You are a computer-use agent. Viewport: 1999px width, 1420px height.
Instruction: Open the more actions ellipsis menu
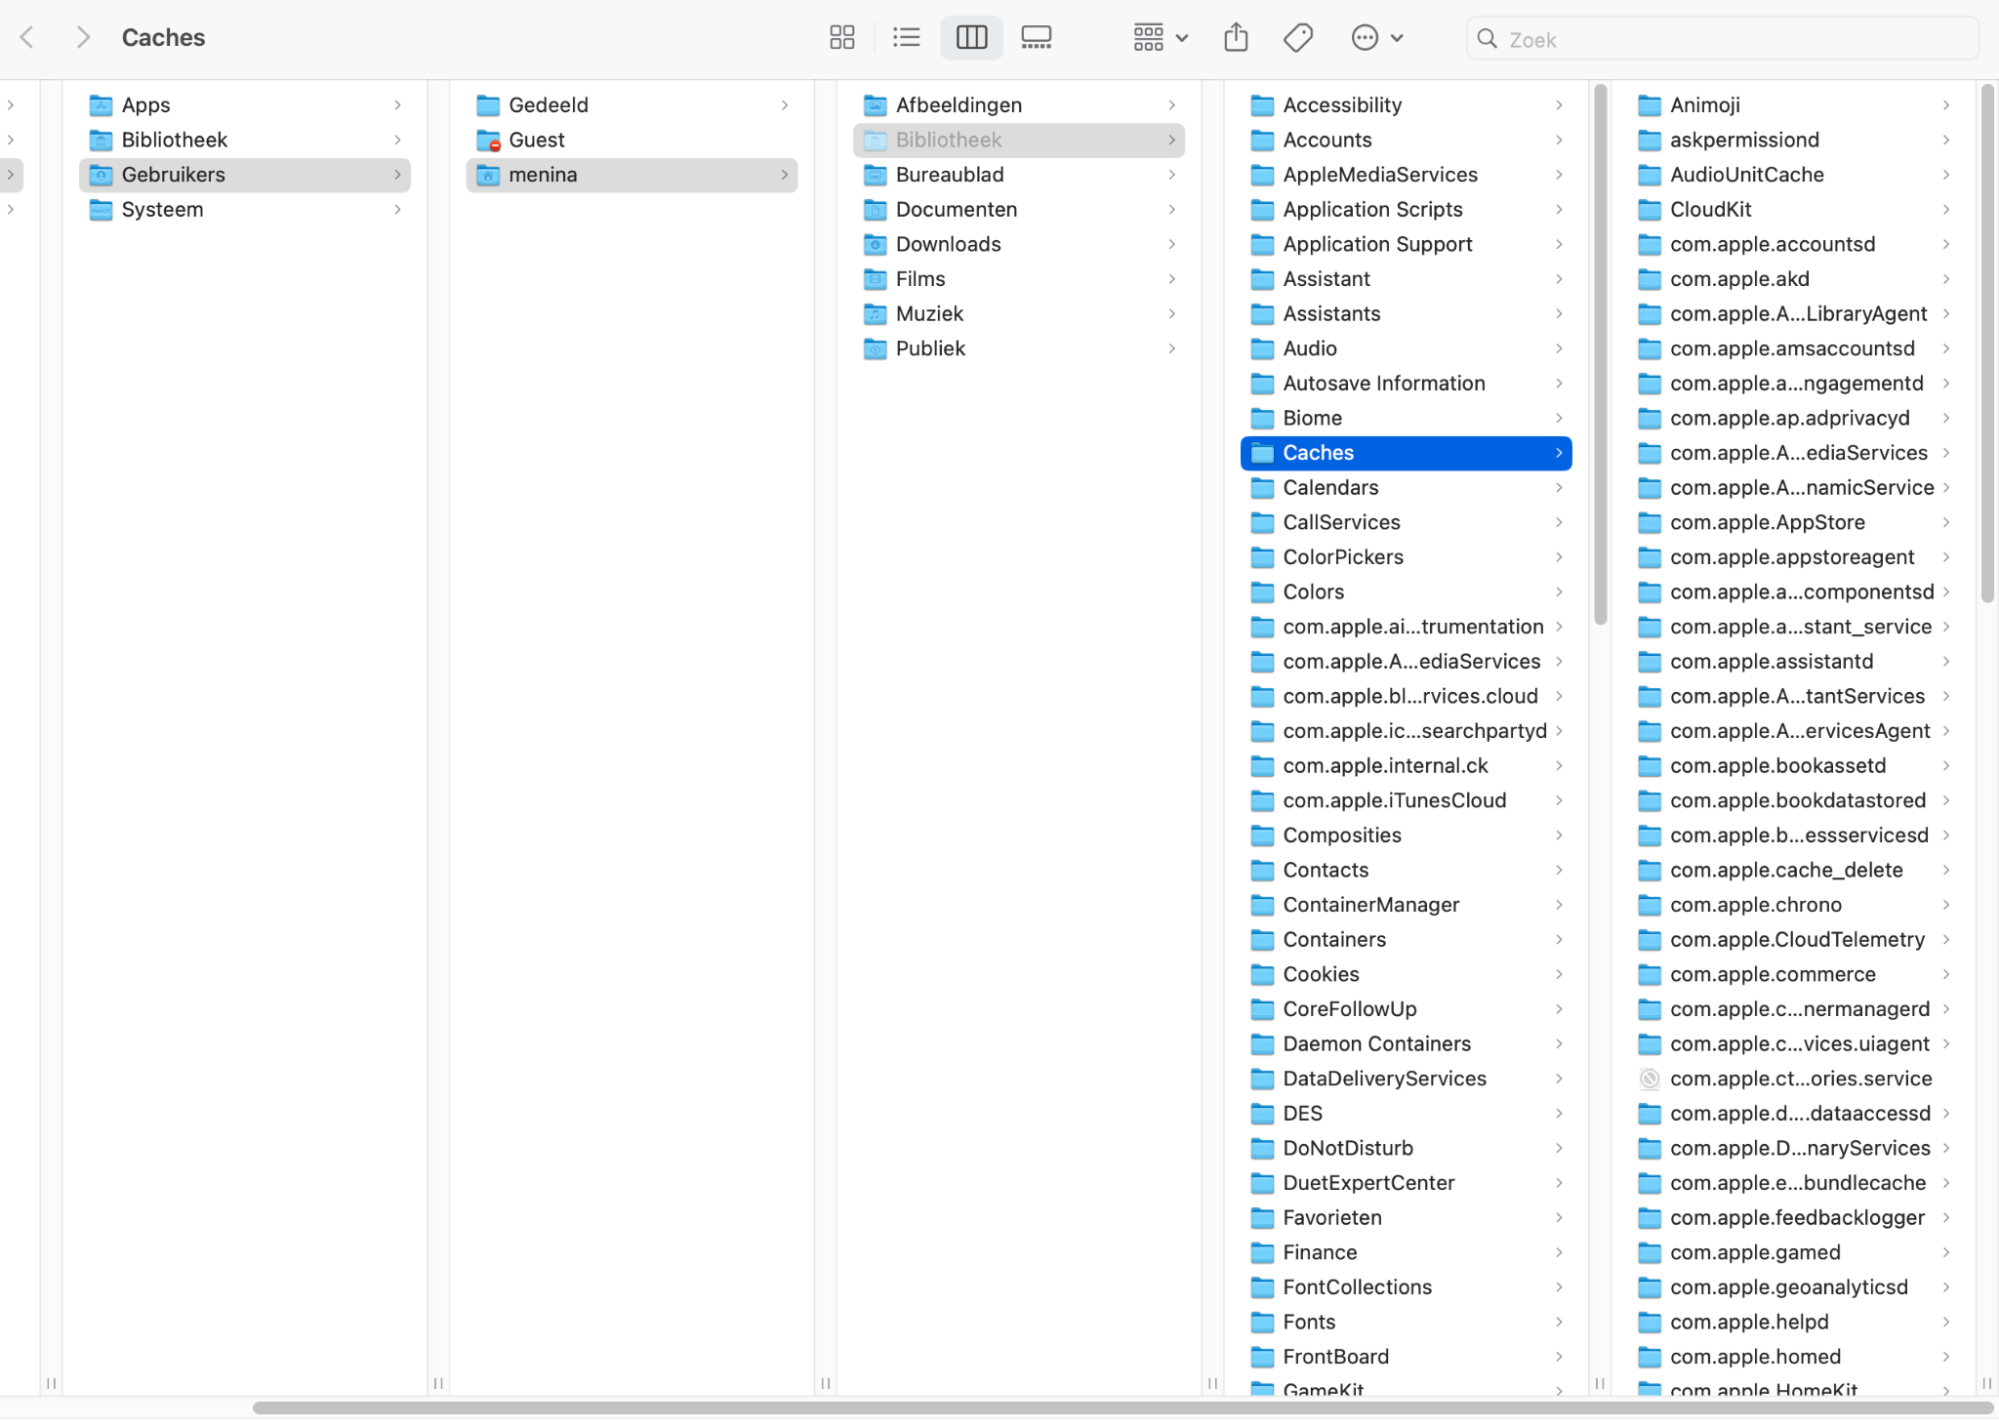(1376, 38)
